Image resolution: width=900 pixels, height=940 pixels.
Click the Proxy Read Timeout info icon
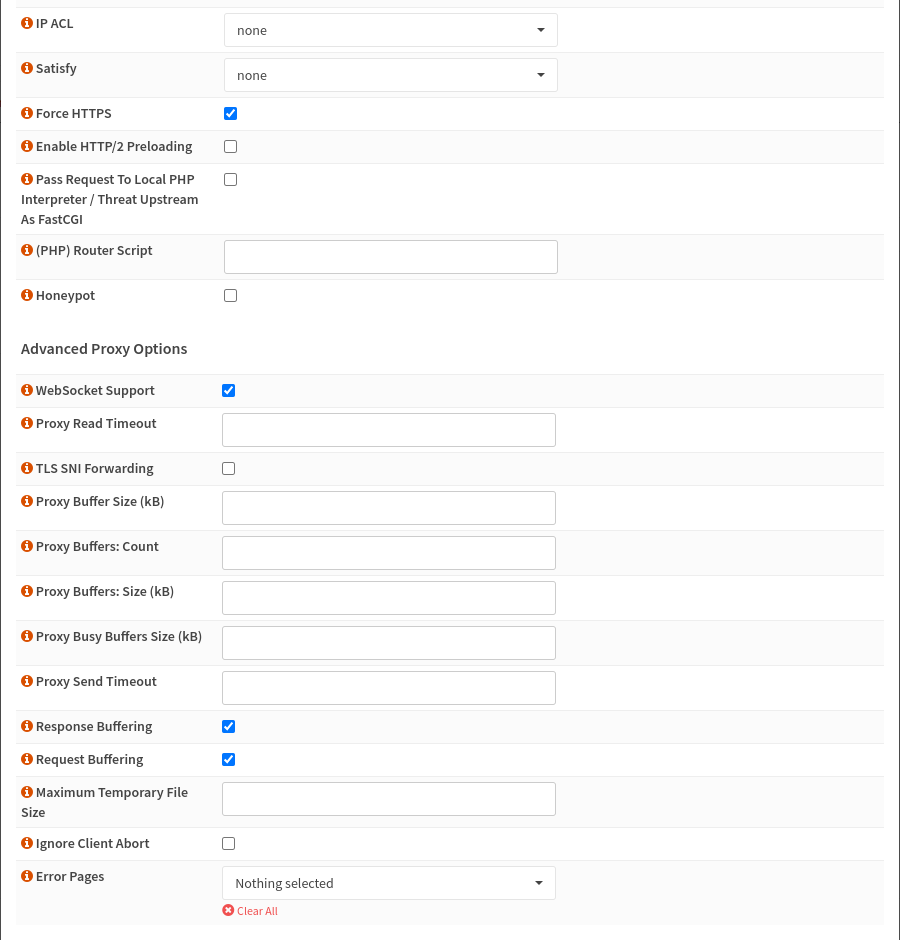click(x=26, y=422)
